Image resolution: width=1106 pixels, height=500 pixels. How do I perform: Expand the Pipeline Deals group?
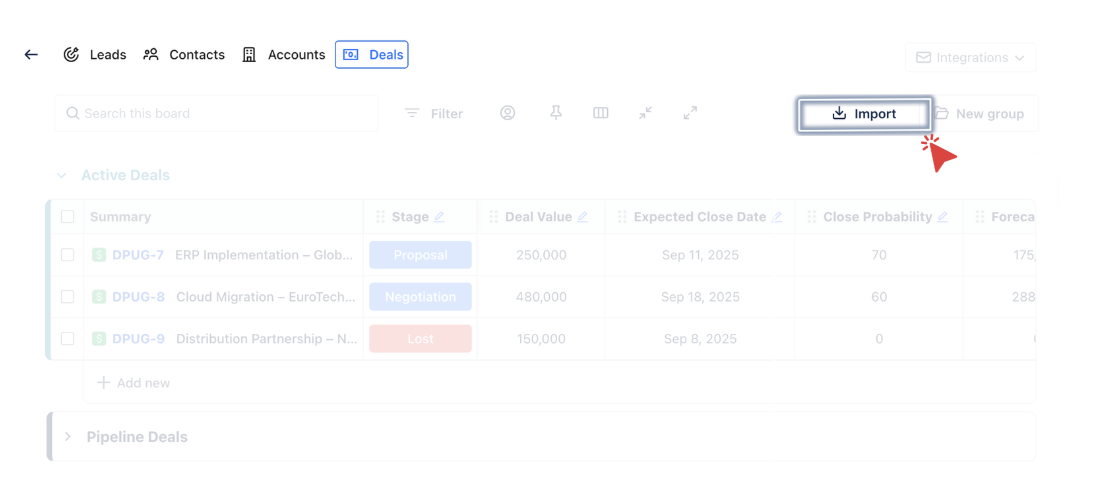click(68, 437)
